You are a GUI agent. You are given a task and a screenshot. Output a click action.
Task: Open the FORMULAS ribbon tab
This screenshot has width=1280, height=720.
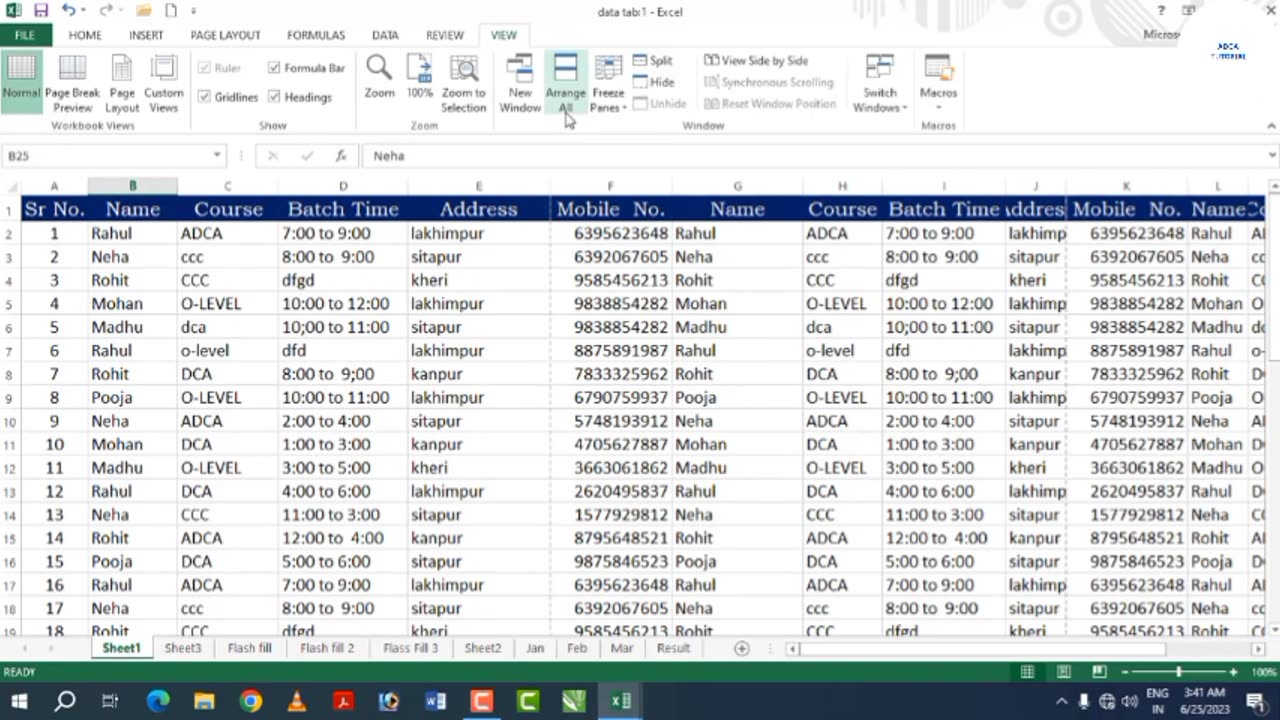316,35
